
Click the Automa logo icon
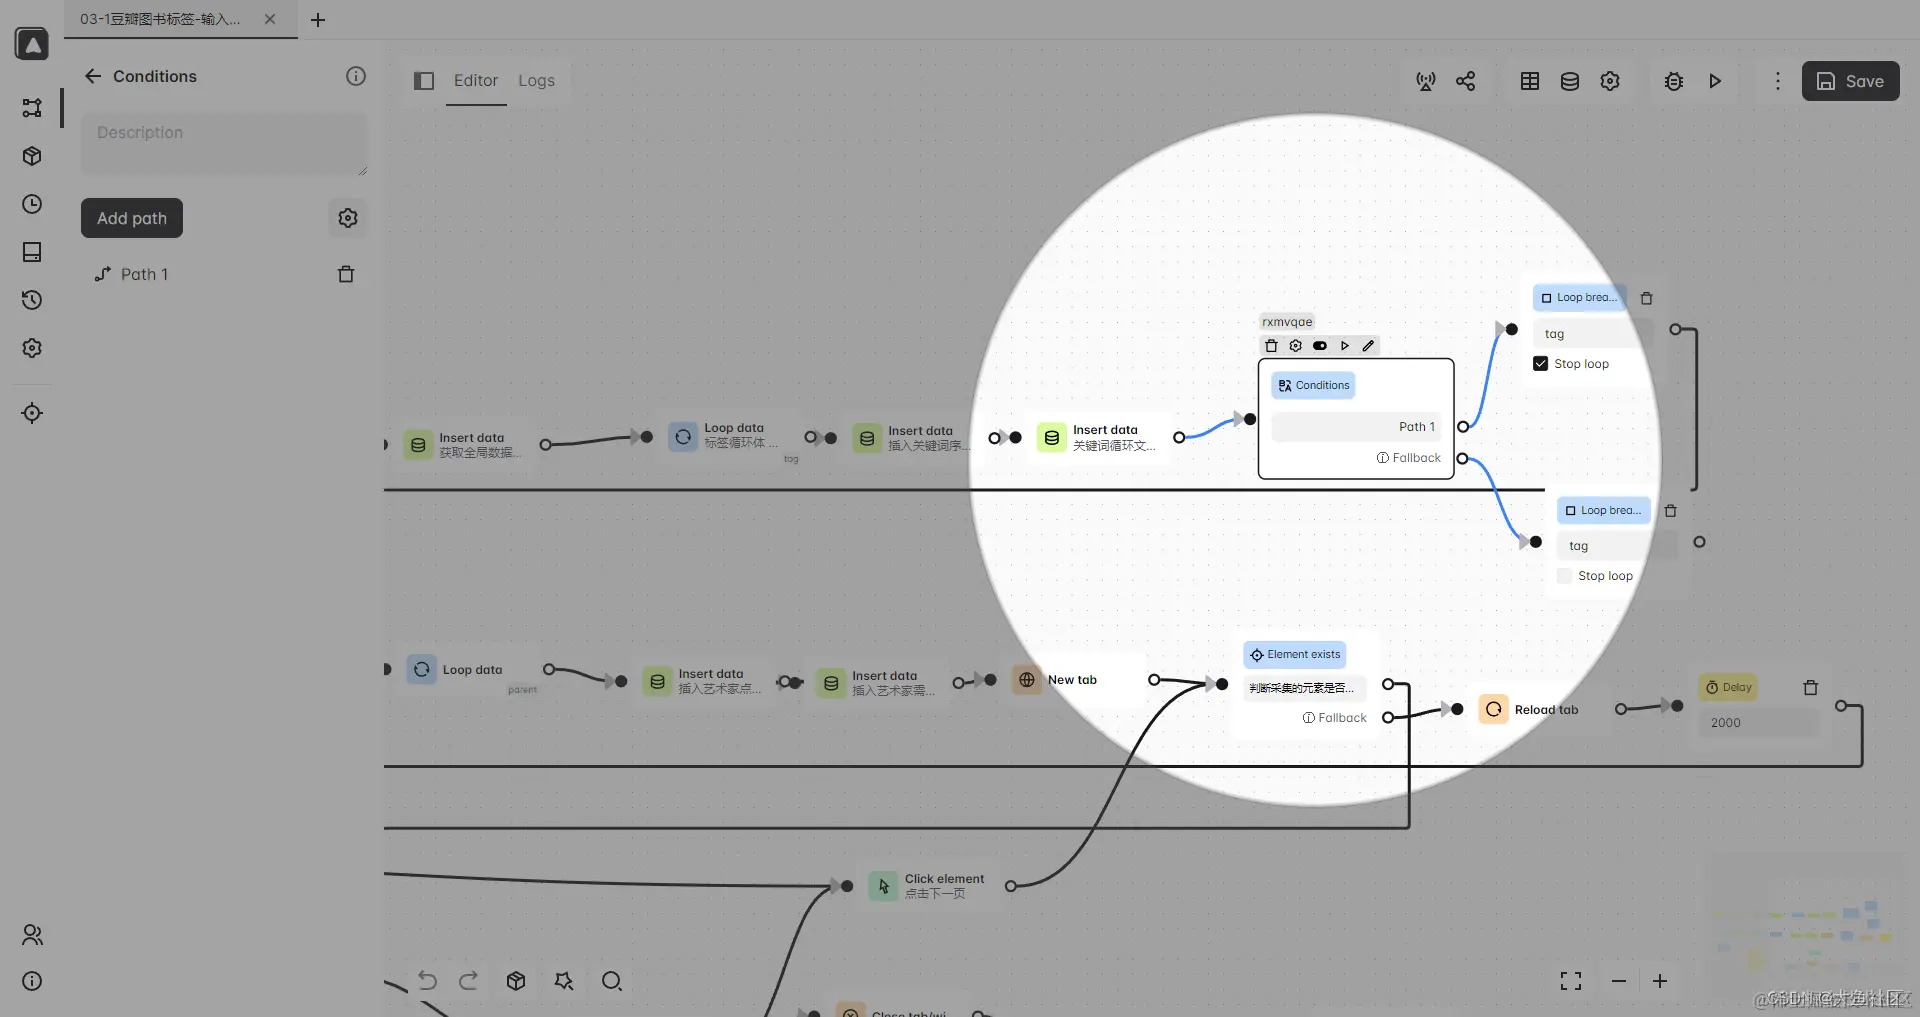pyautogui.click(x=32, y=44)
